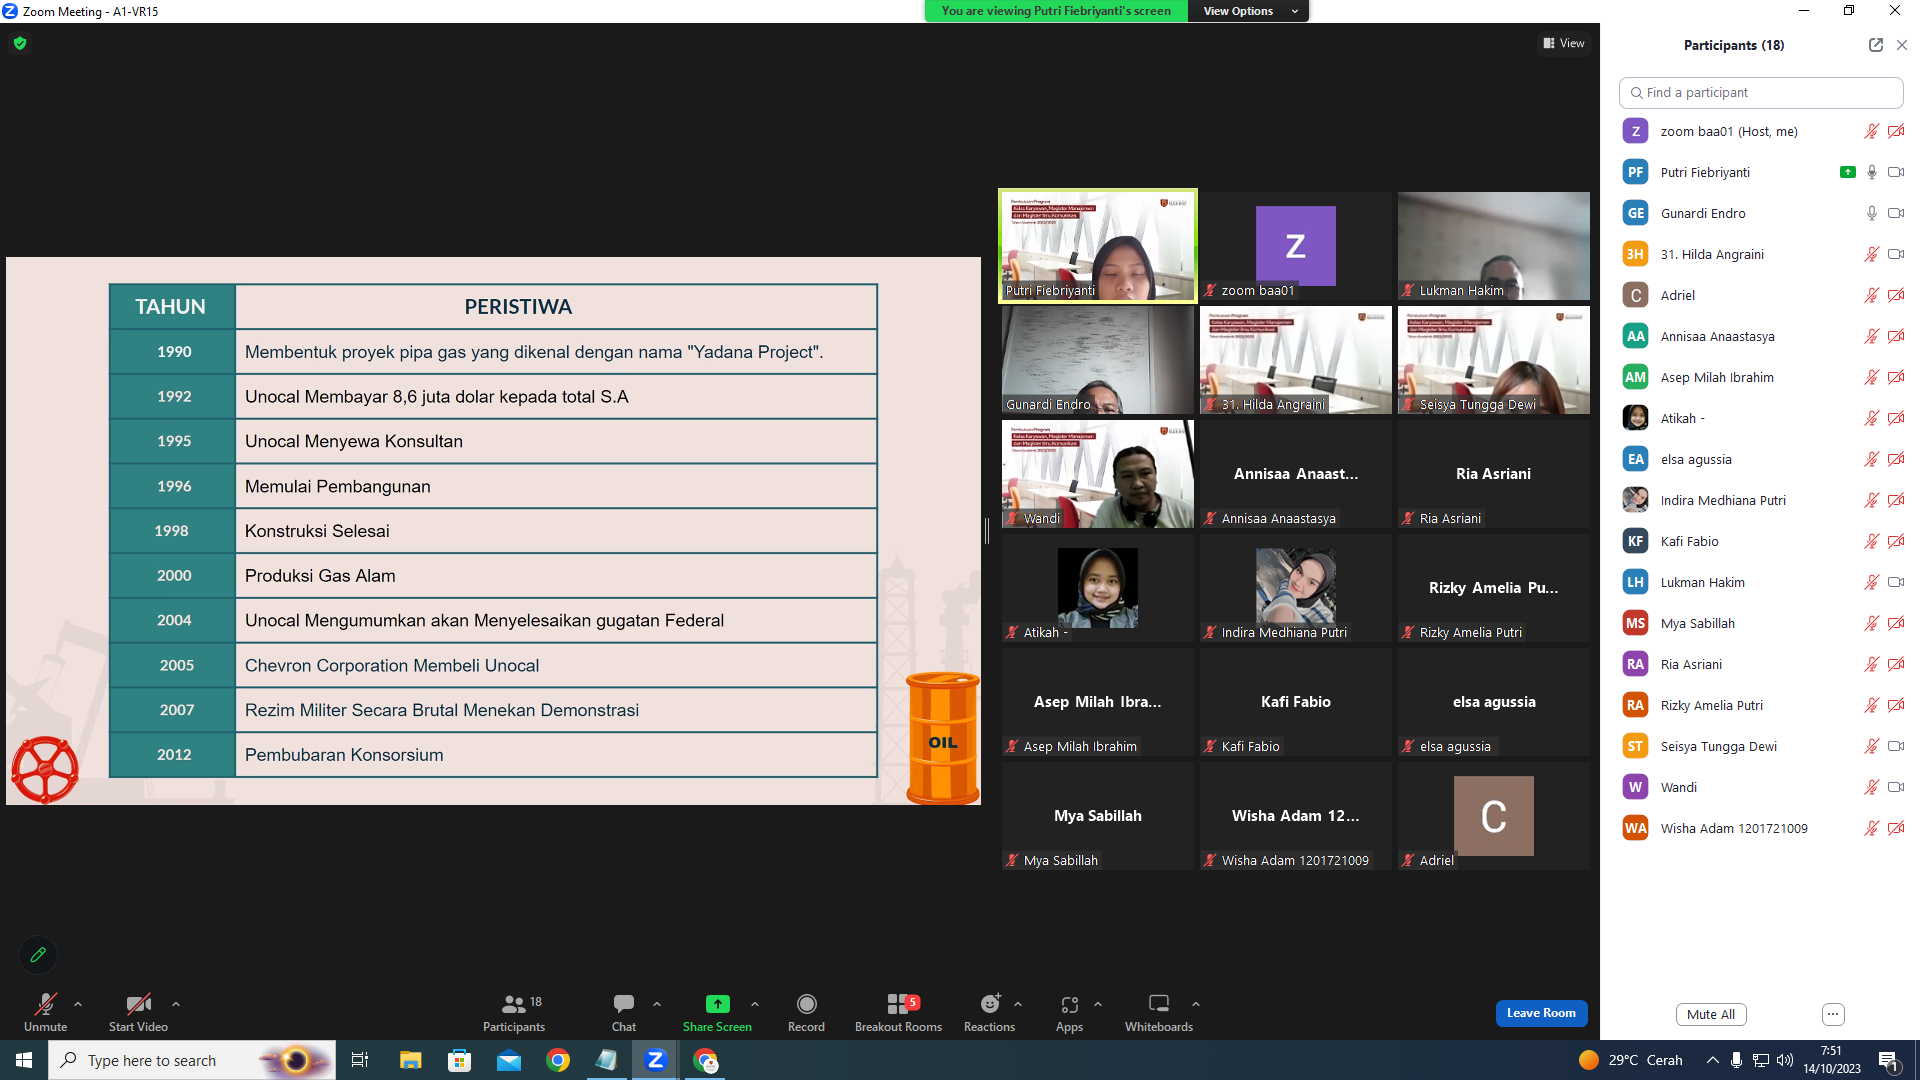Expand Share Screen options caret

pyautogui.click(x=755, y=1004)
